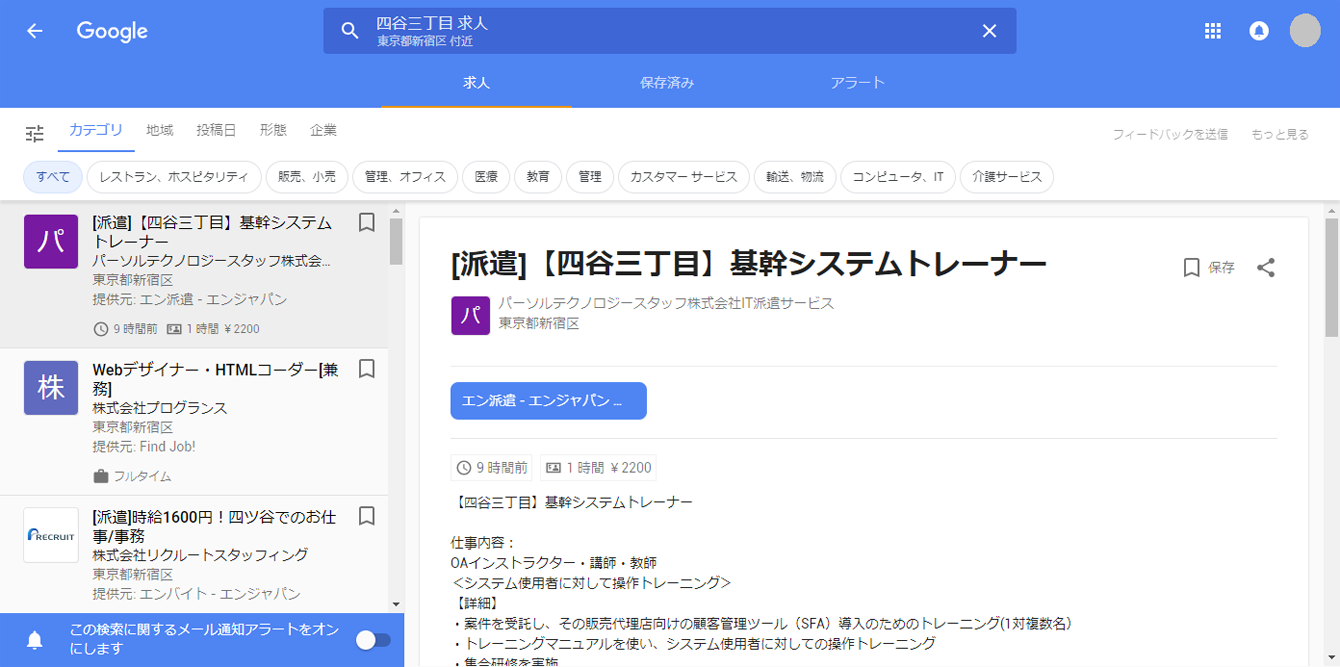Image resolution: width=1340 pixels, height=667 pixels.
Task: Share the job posting
Action: coord(1266,267)
